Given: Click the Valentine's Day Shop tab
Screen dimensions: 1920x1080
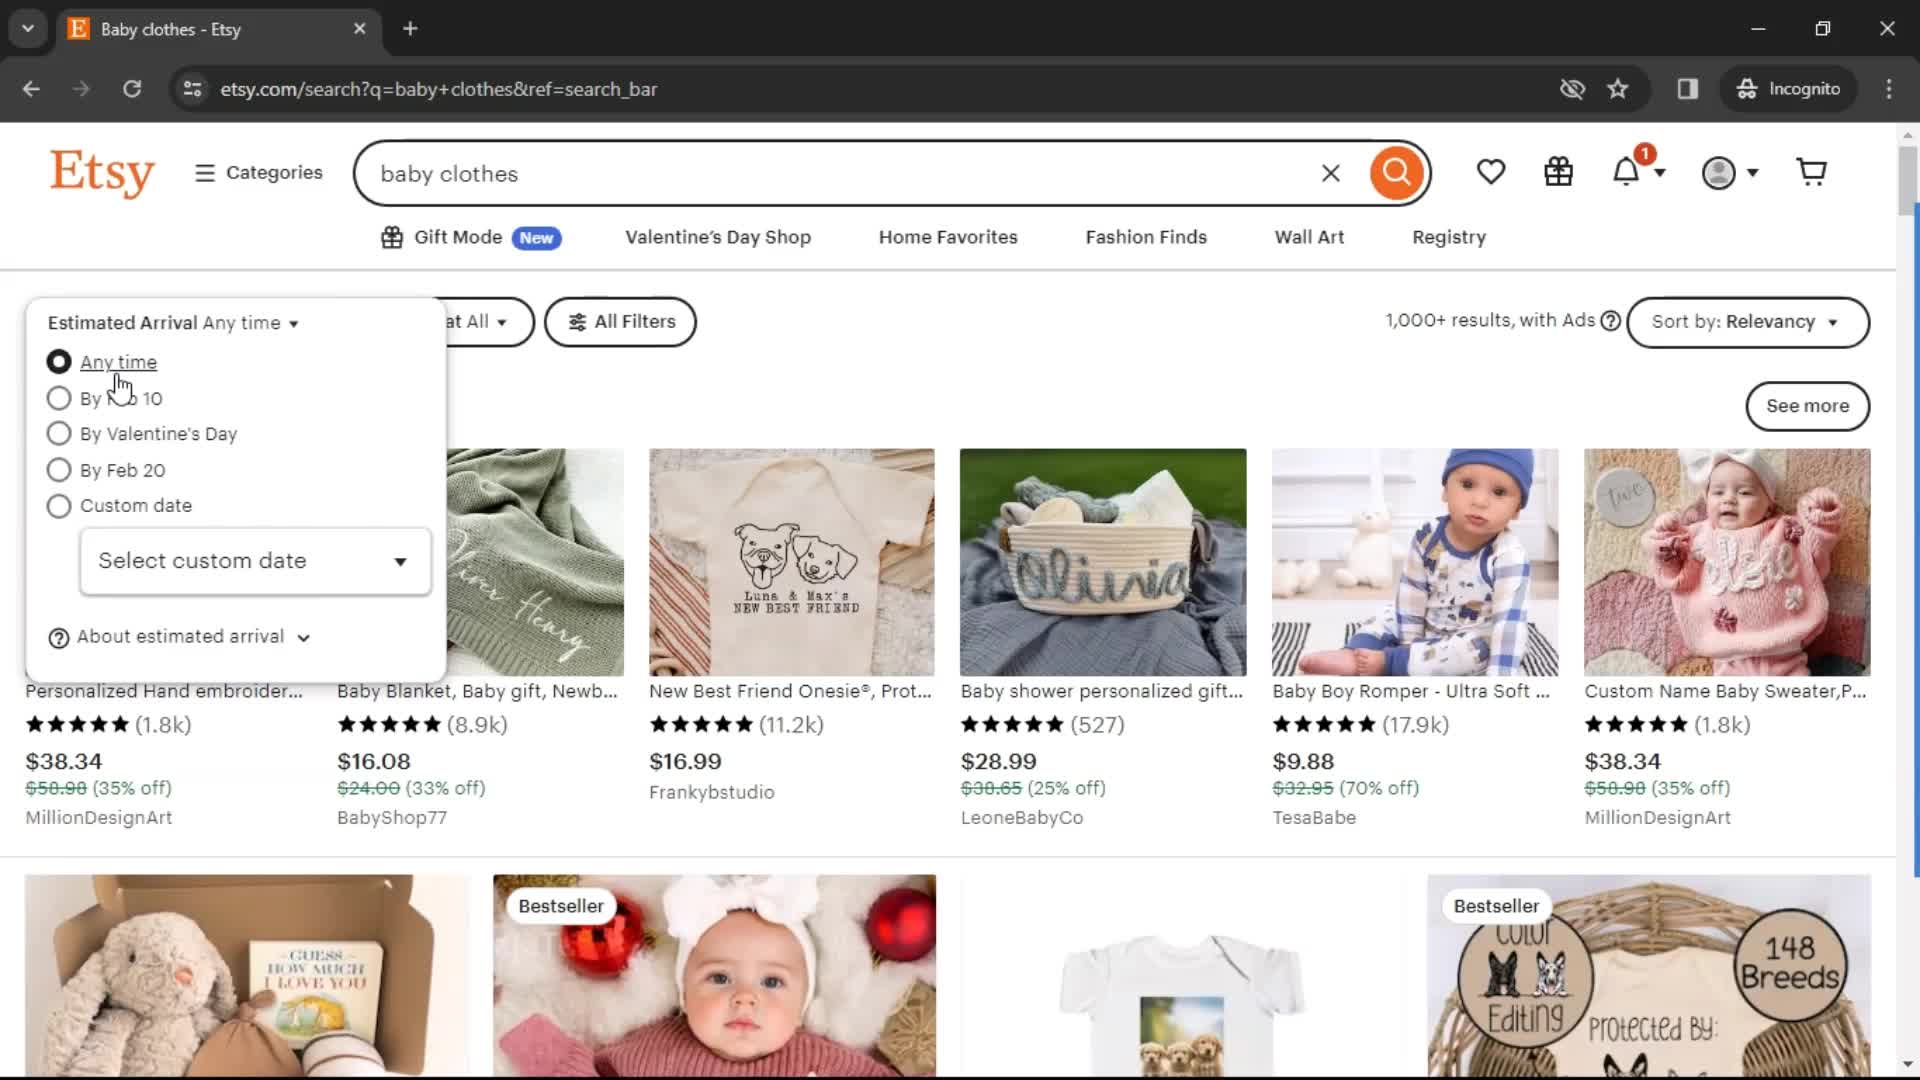Looking at the screenshot, I should [717, 237].
